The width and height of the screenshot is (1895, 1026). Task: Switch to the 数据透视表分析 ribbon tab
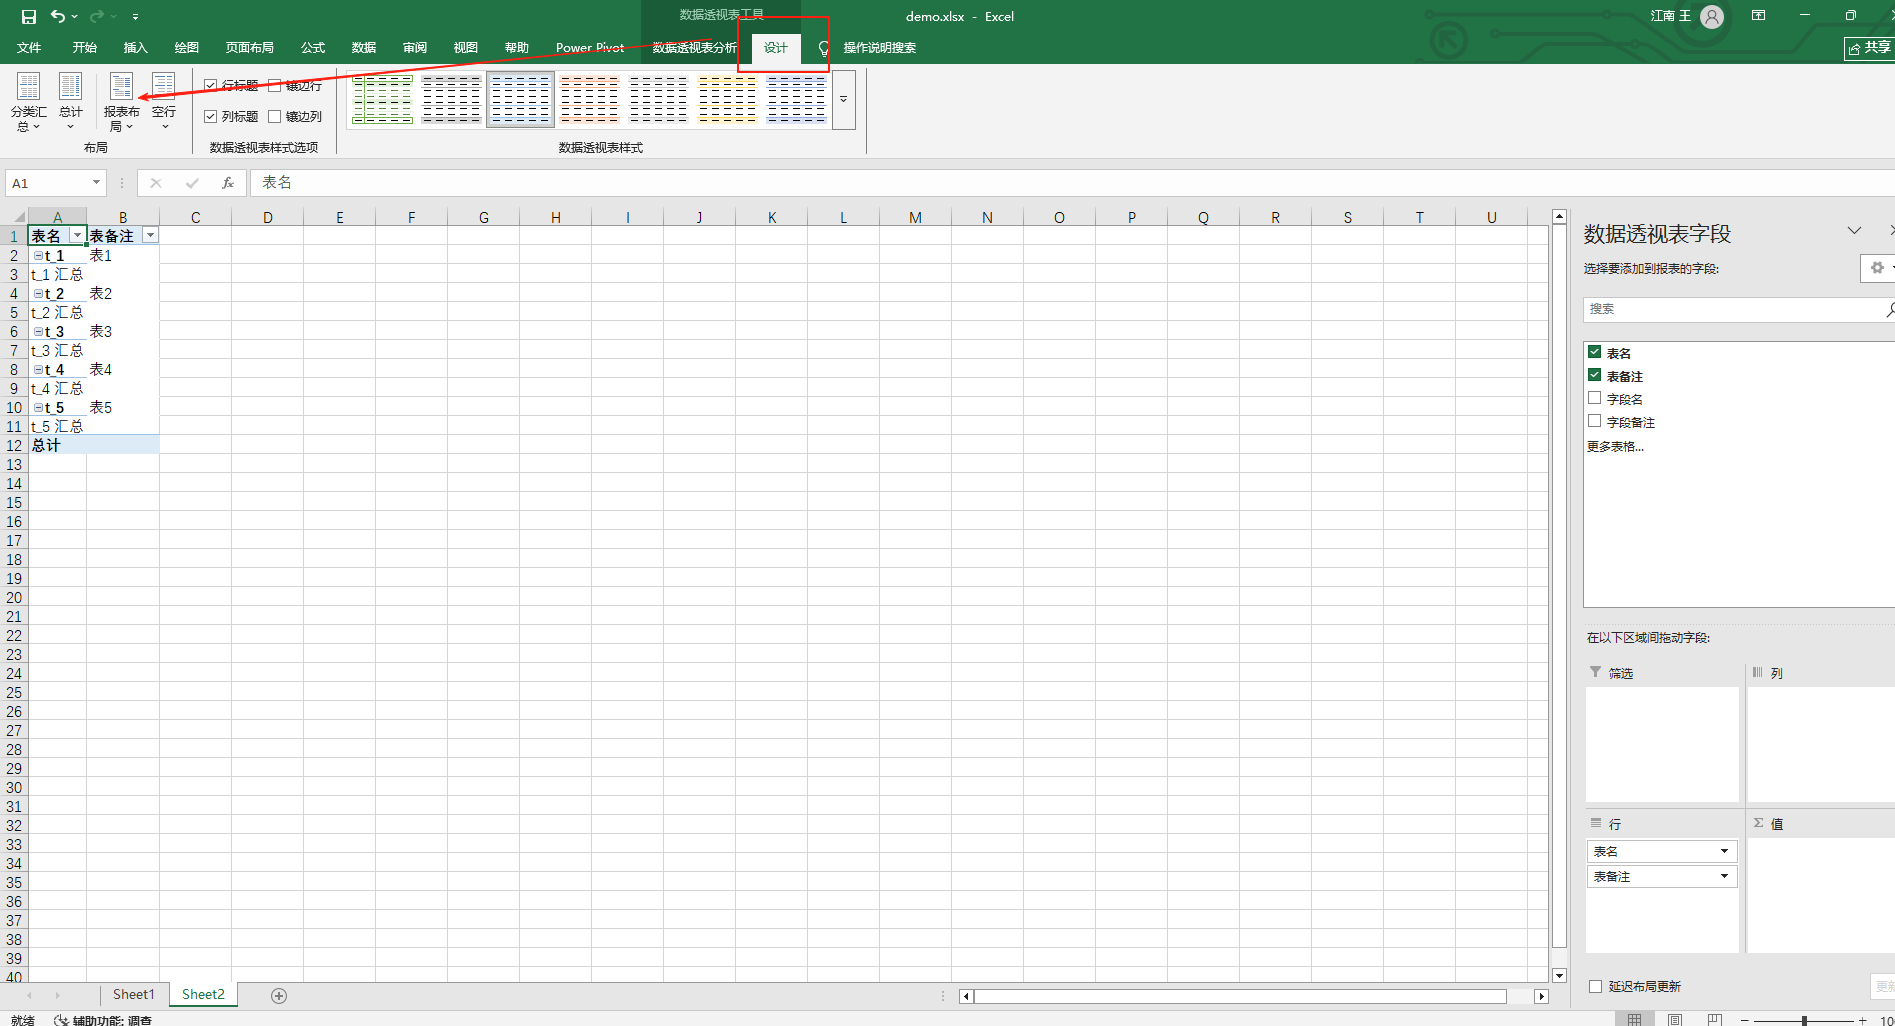pyautogui.click(x=694, y=48)
